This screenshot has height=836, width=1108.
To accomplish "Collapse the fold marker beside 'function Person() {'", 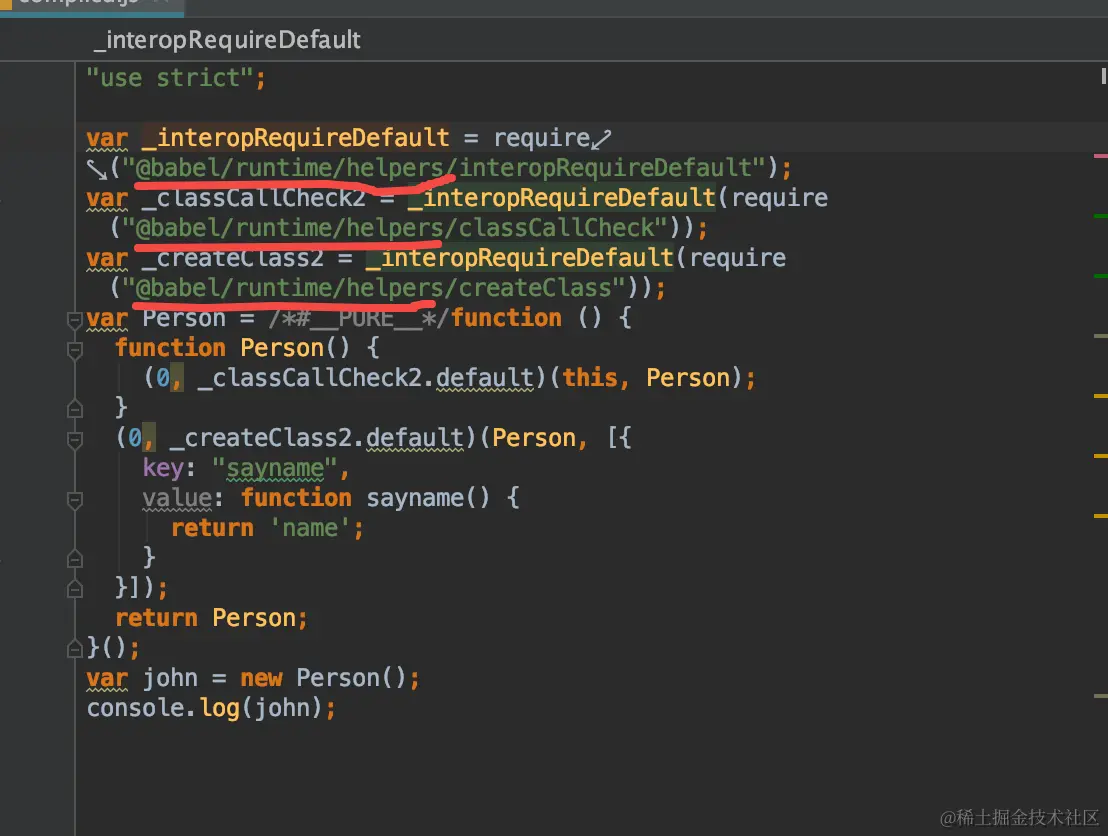I will [75, 350].
